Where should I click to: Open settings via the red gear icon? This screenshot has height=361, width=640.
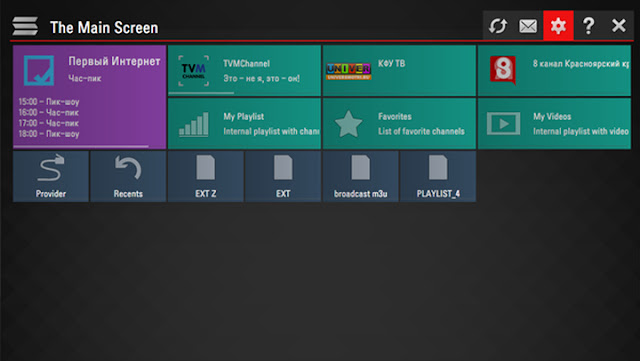coord(558,26)
